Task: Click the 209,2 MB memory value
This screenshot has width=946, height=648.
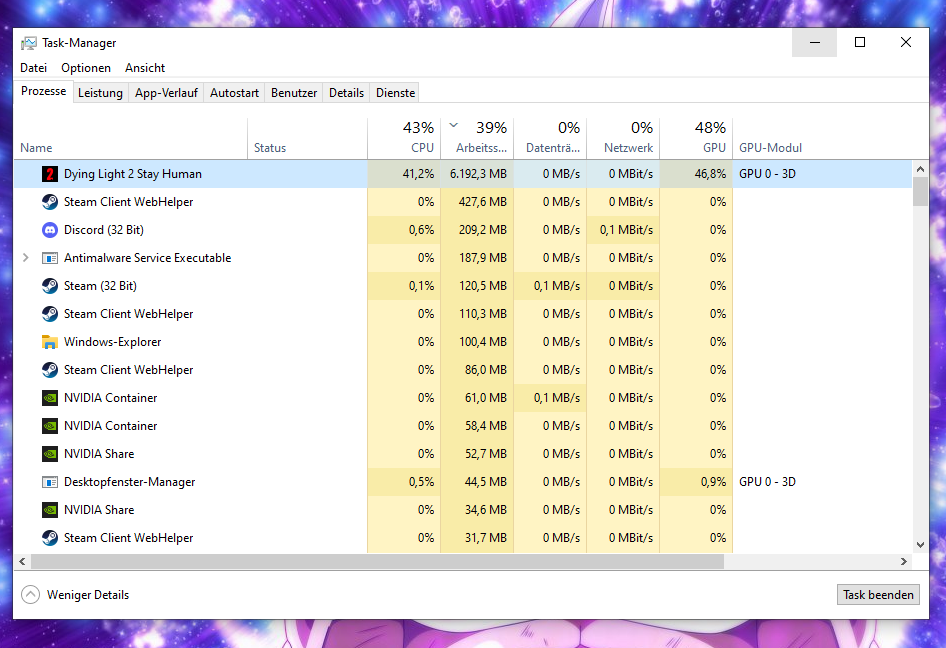Action: (x=483, y=230)
